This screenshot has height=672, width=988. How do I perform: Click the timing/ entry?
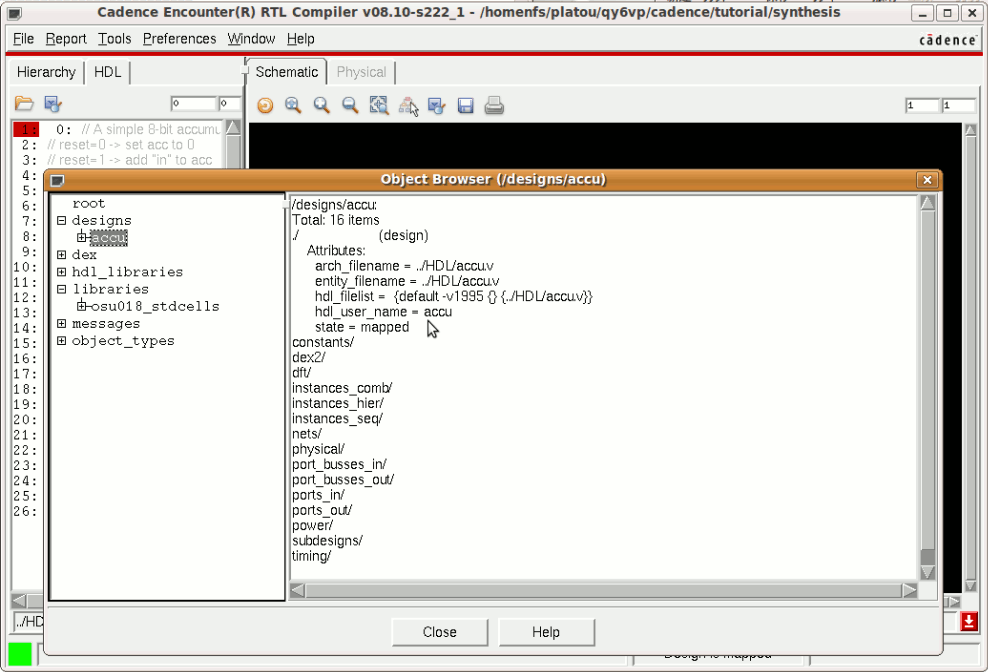[311, 556]
